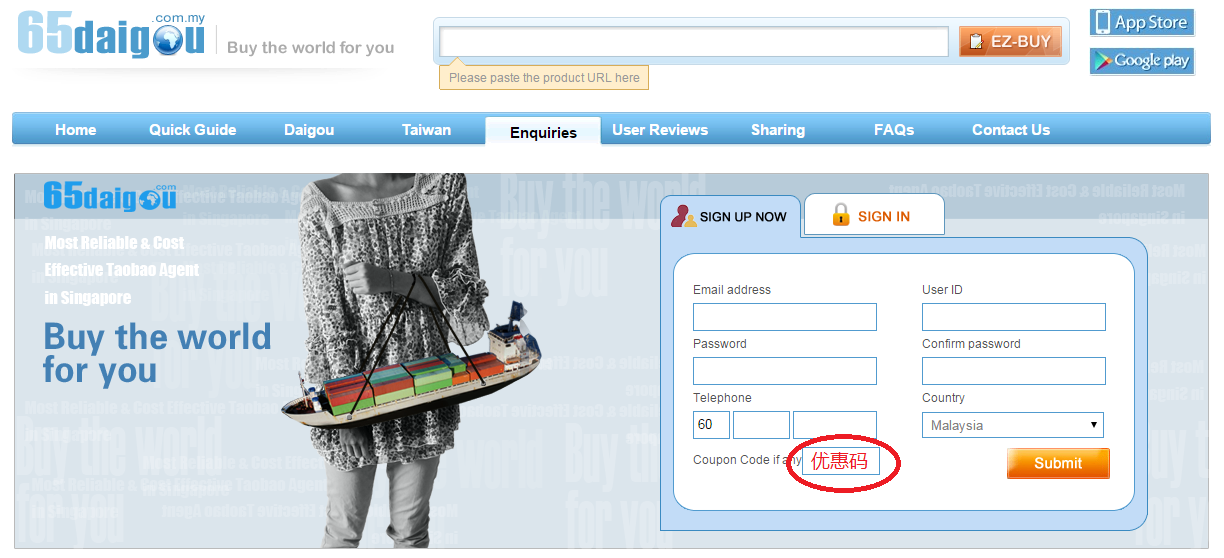Image resolution: width=1224 pixels, height=558 pixels.
Task: Click the 65daigou banner logo over image
Action: click(110, 196)
